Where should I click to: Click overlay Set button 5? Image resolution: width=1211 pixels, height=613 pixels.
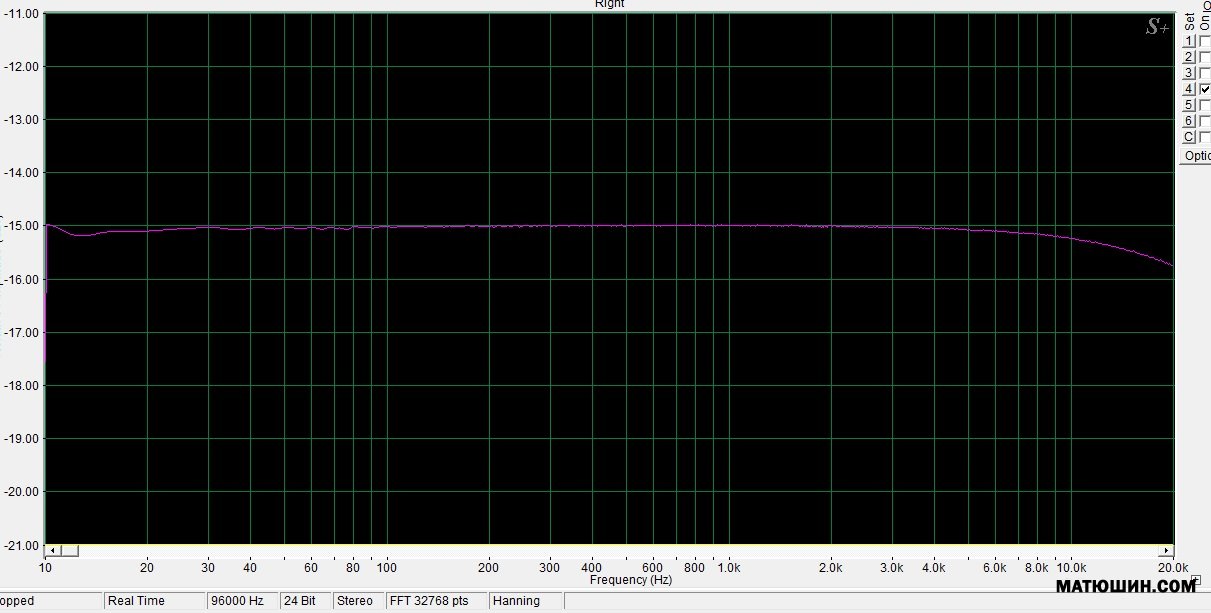(1189, 105)
